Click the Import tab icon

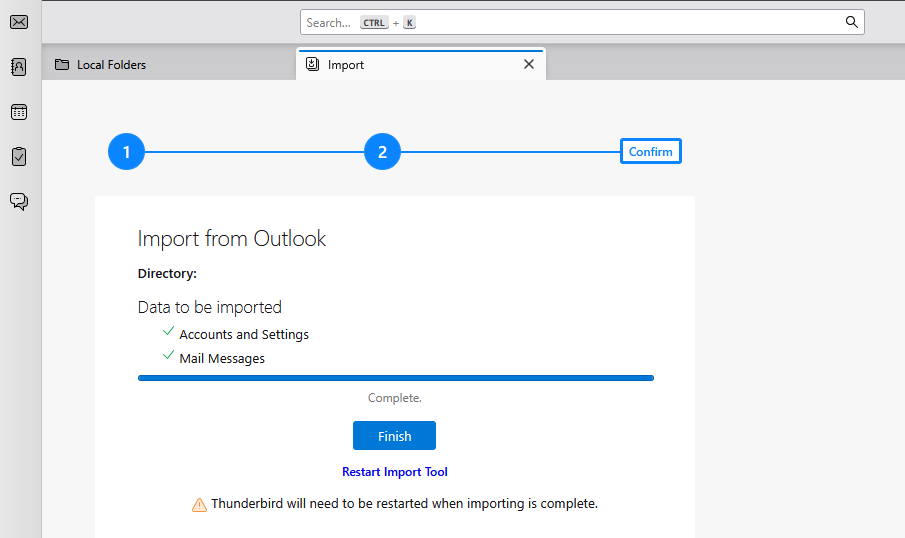coord(312,64)
